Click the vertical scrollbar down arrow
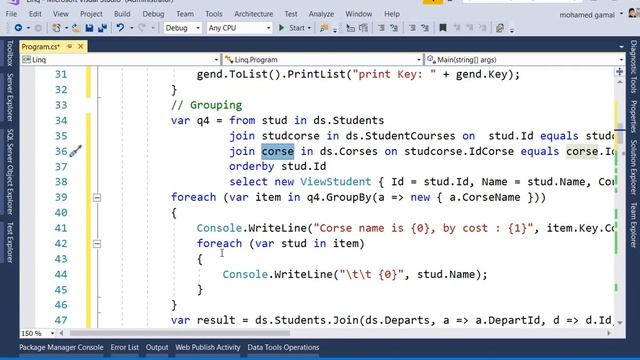Viewport: 640px width, 360px height. point(620,323)
